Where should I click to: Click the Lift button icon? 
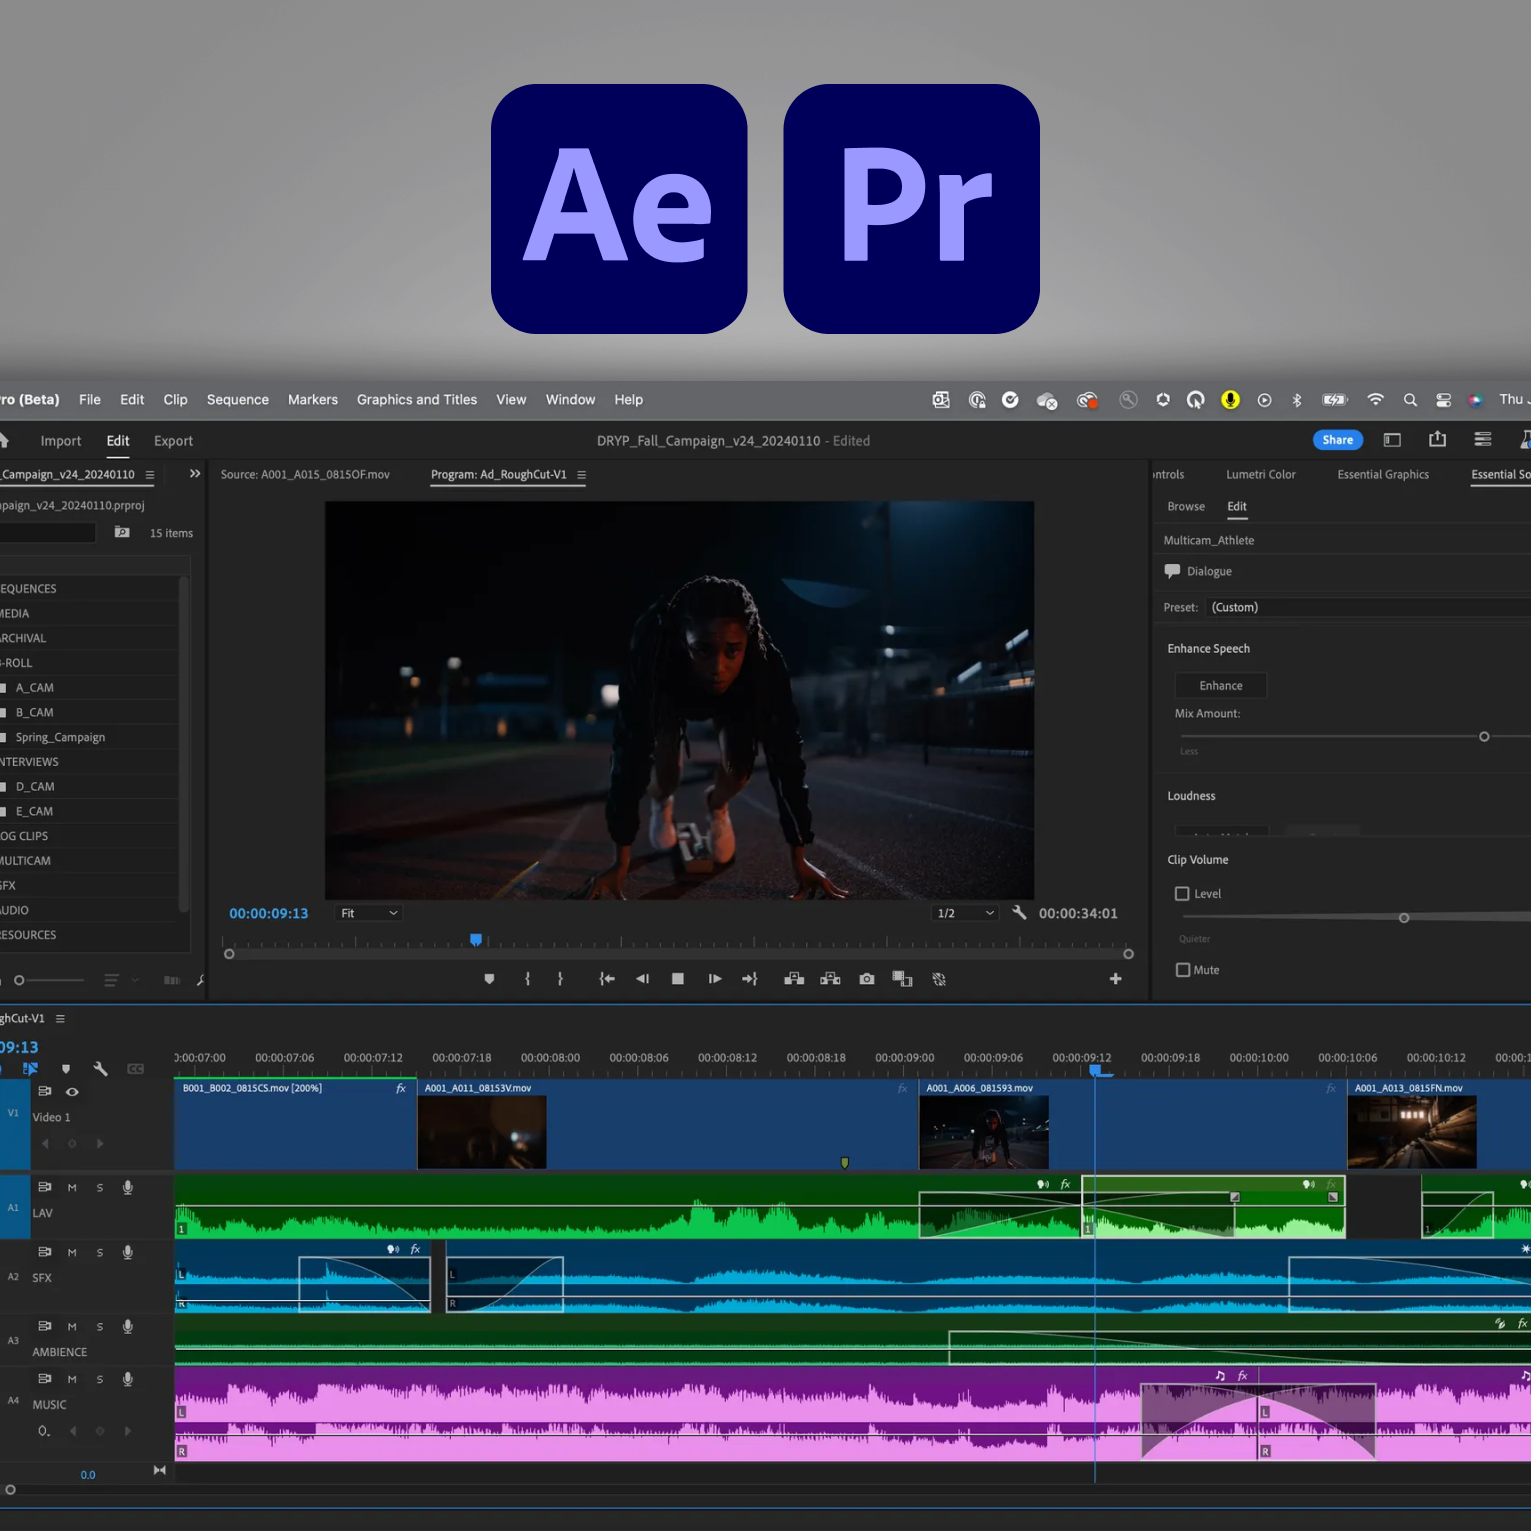(794, 979)
